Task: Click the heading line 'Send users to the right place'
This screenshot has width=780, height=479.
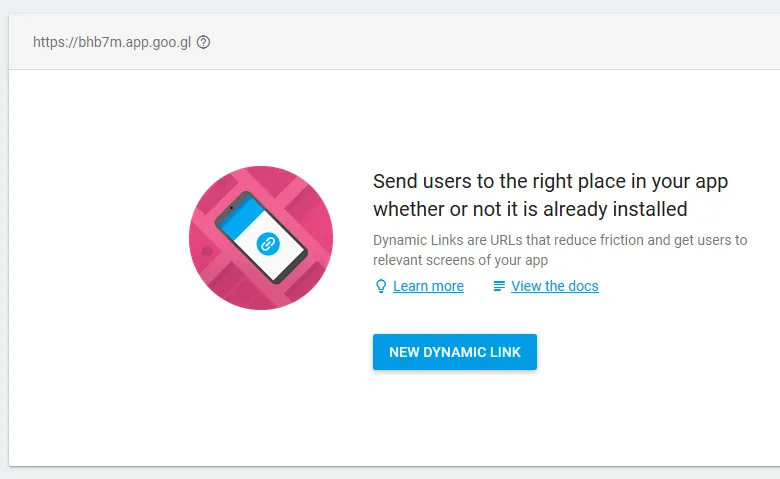Action: (x=550, y=181)
